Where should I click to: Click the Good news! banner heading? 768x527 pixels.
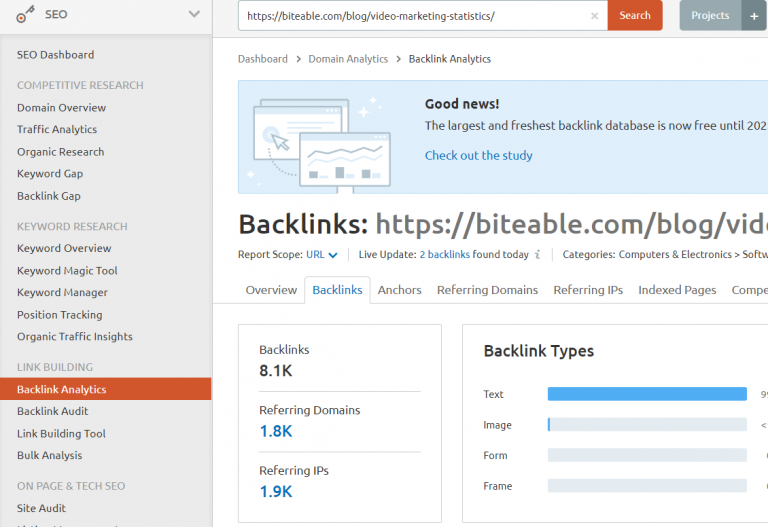click(462, 104)
